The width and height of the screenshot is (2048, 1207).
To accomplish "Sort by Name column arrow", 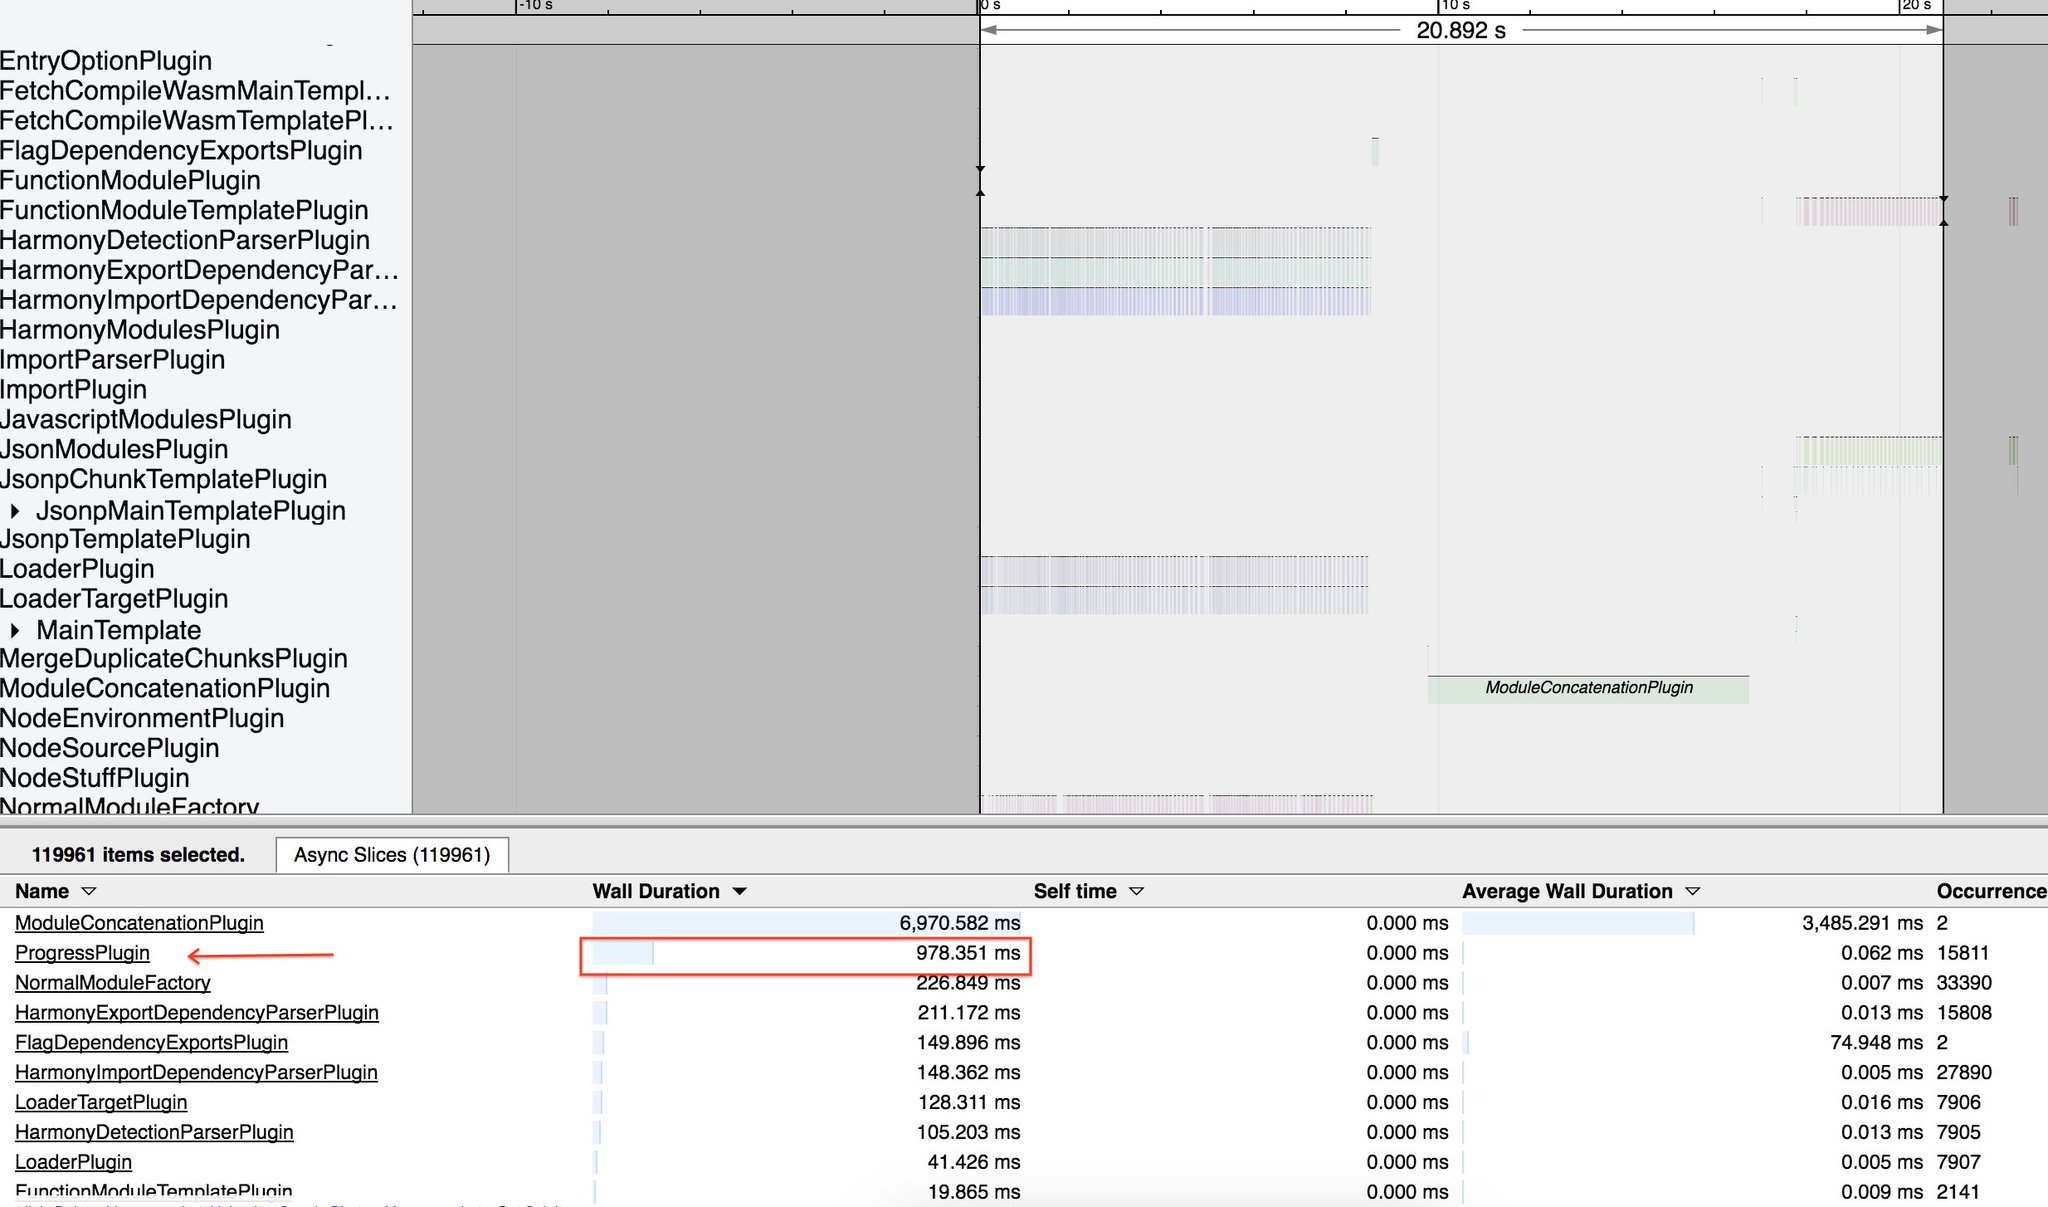I will (88, 891).
